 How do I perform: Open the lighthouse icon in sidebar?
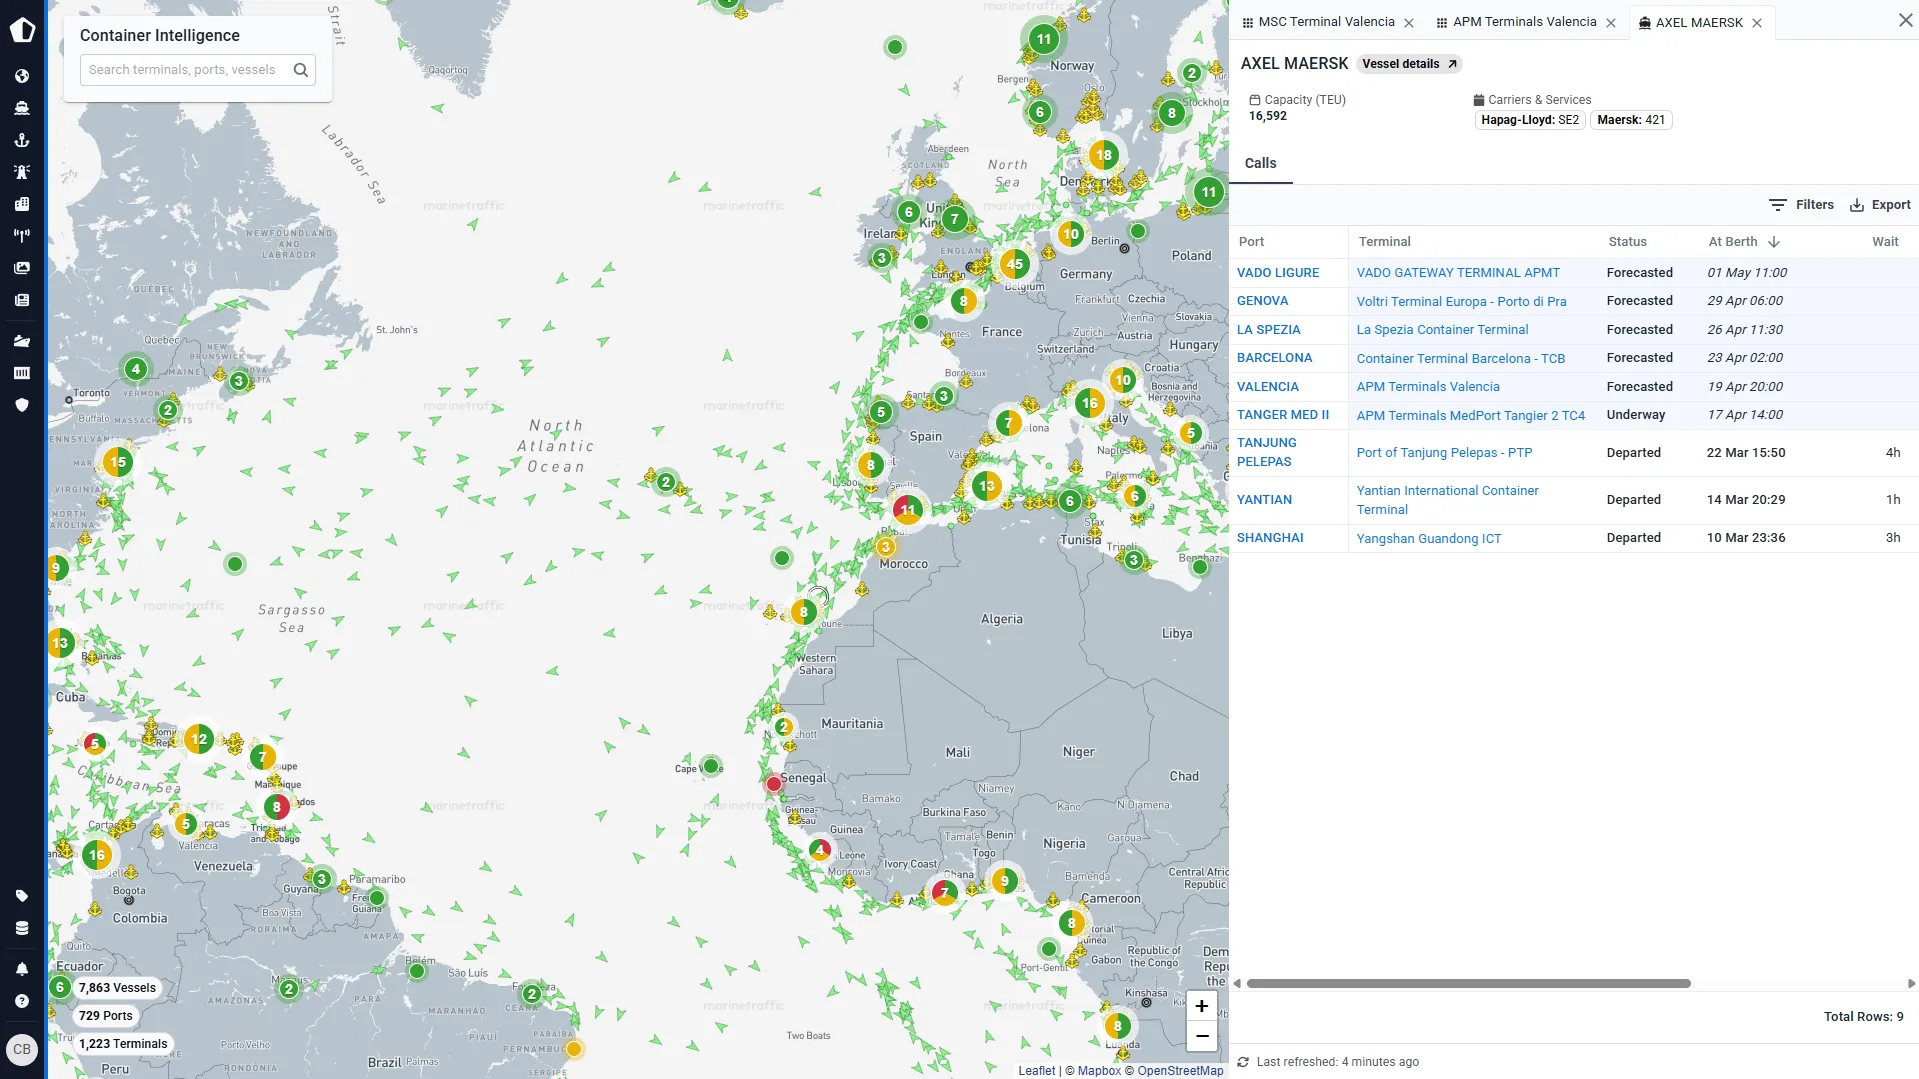tap(22, 172)
